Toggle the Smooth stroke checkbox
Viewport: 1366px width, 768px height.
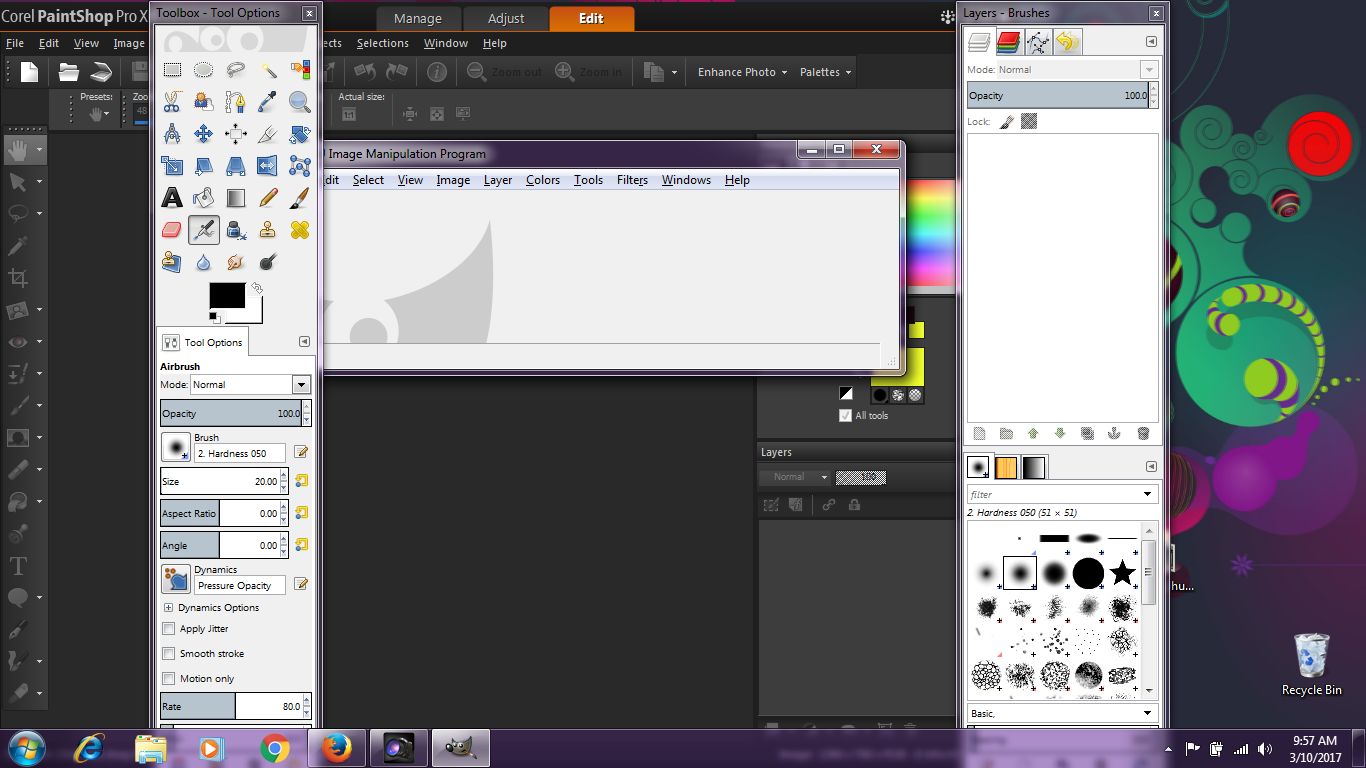click(169, 654)
